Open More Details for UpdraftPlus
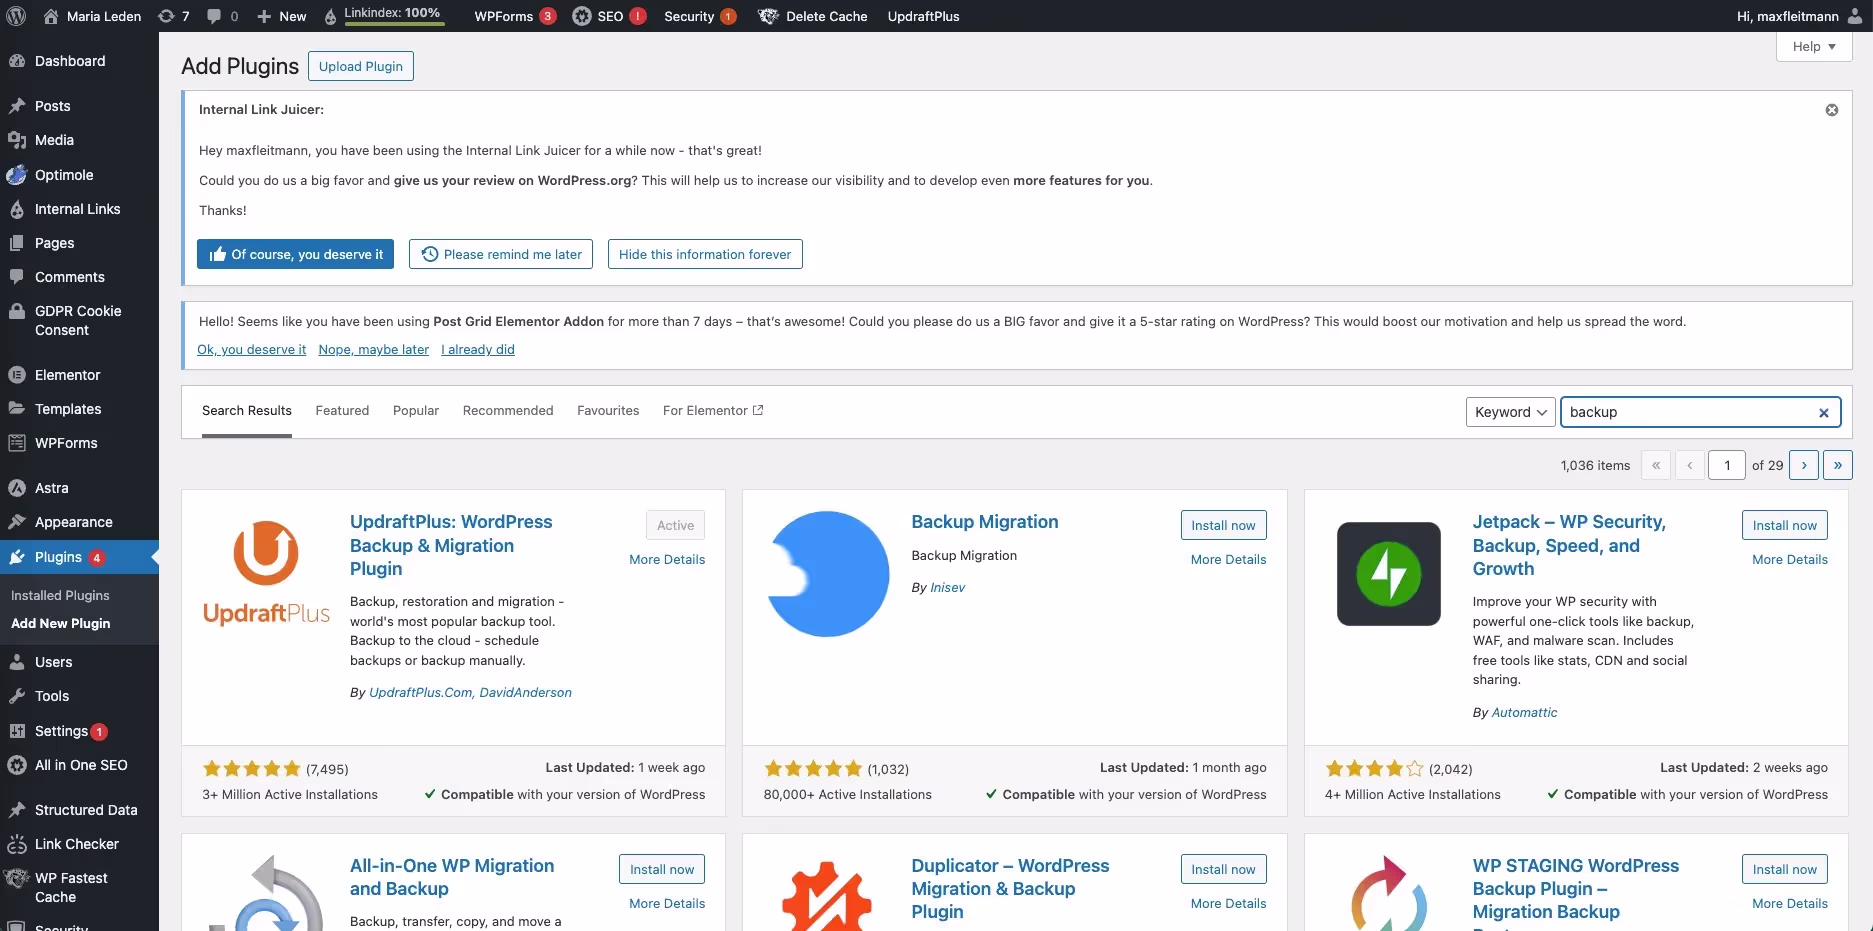The height and width of the screenshot is (931, 1873). pos(667,560)
